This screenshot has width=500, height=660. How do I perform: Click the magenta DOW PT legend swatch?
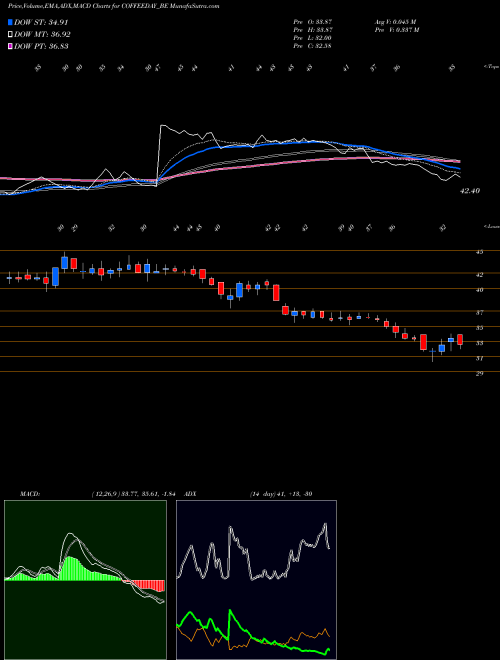coord(10,46)
